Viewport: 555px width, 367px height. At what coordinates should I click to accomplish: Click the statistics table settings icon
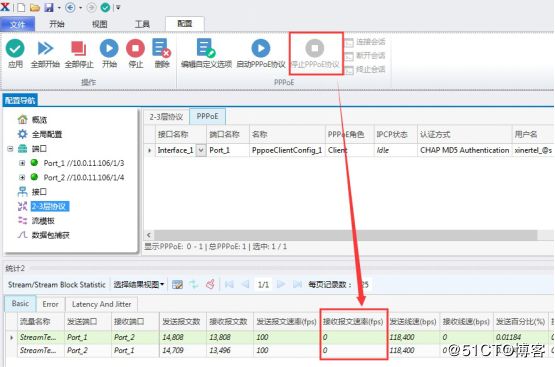[x=177, y=285]
